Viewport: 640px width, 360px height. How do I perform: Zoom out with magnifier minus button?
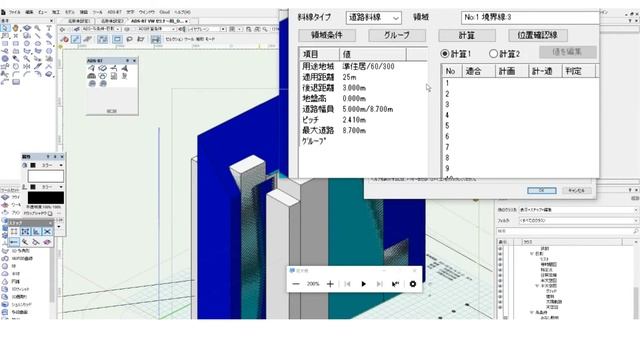pyautogui.click(x=296, y=284)
